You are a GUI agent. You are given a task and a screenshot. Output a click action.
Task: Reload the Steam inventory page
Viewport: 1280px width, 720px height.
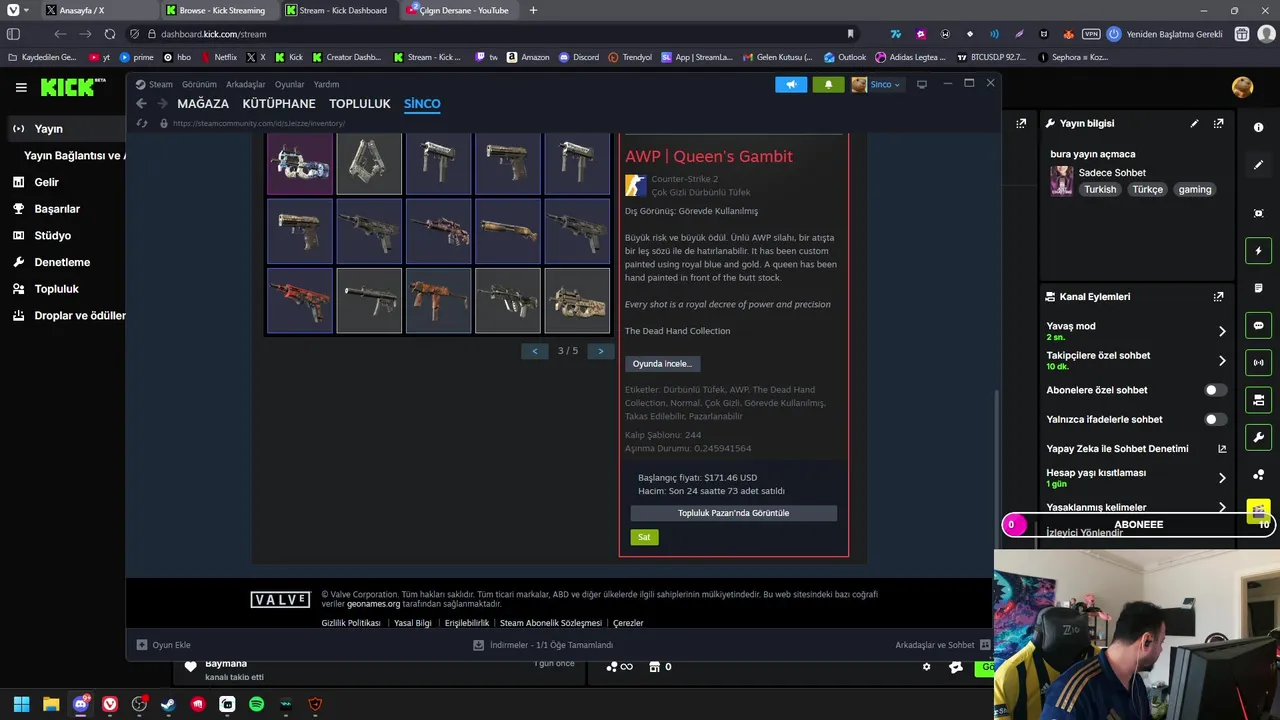pos(141,123)
